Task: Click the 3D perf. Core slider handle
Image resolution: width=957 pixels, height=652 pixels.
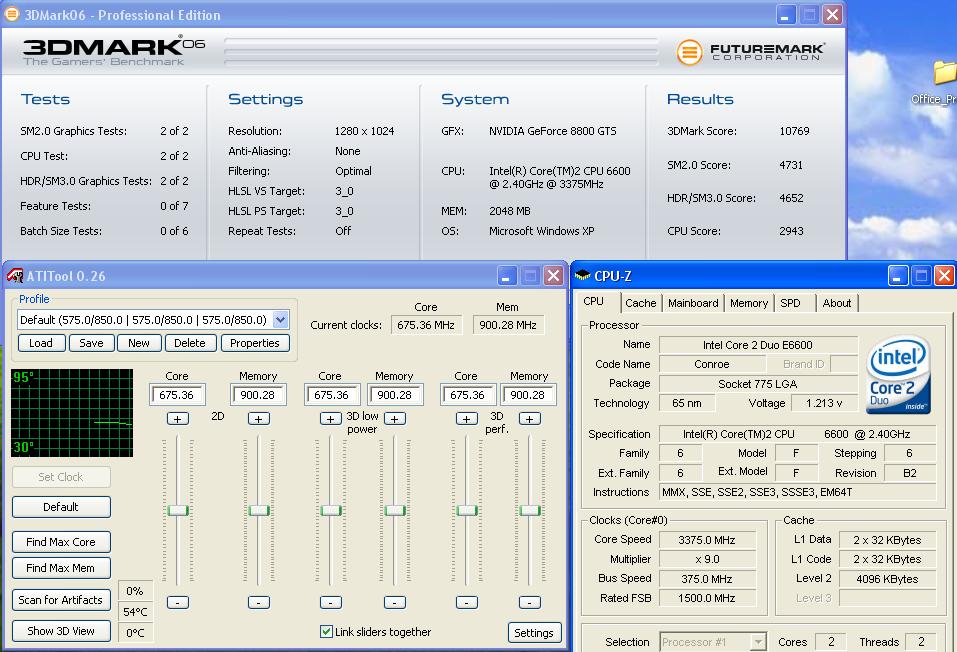Action: [467, 510]
